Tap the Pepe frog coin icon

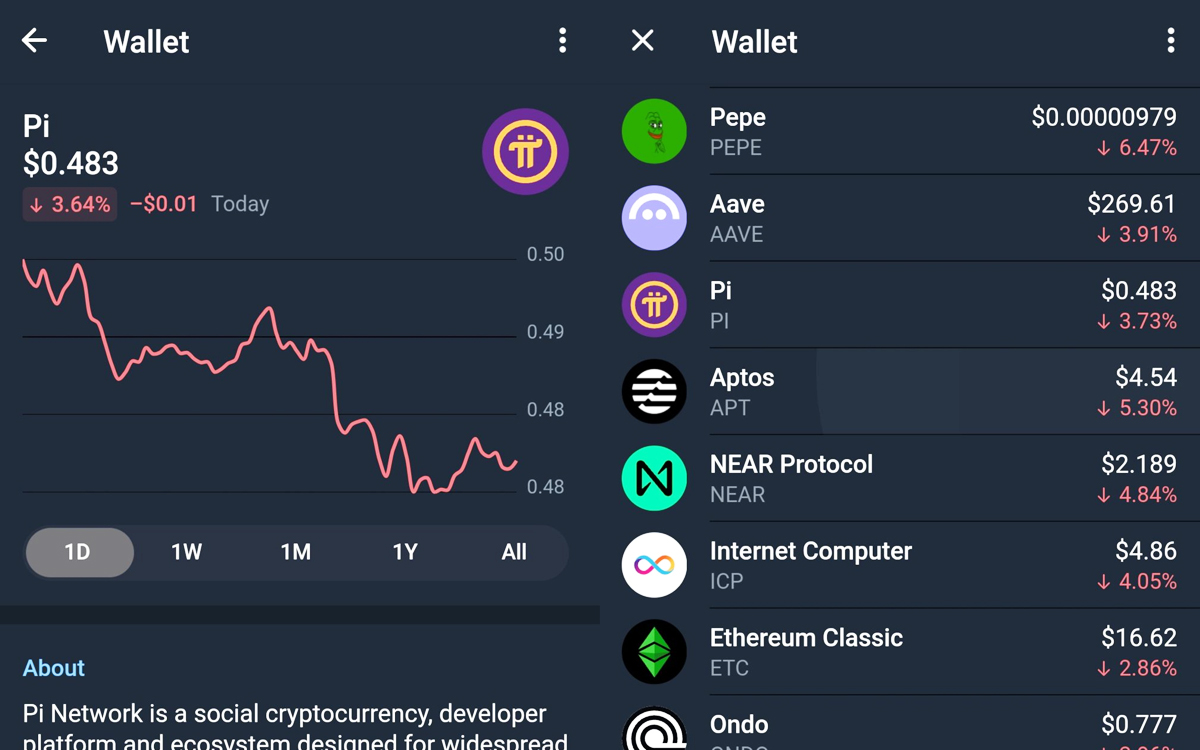[654, 131]
